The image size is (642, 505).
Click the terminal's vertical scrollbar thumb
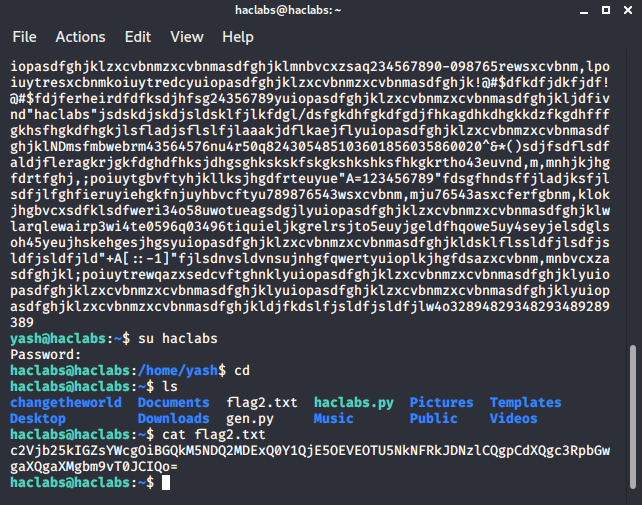pyautogui.click(x=633, y=415)
